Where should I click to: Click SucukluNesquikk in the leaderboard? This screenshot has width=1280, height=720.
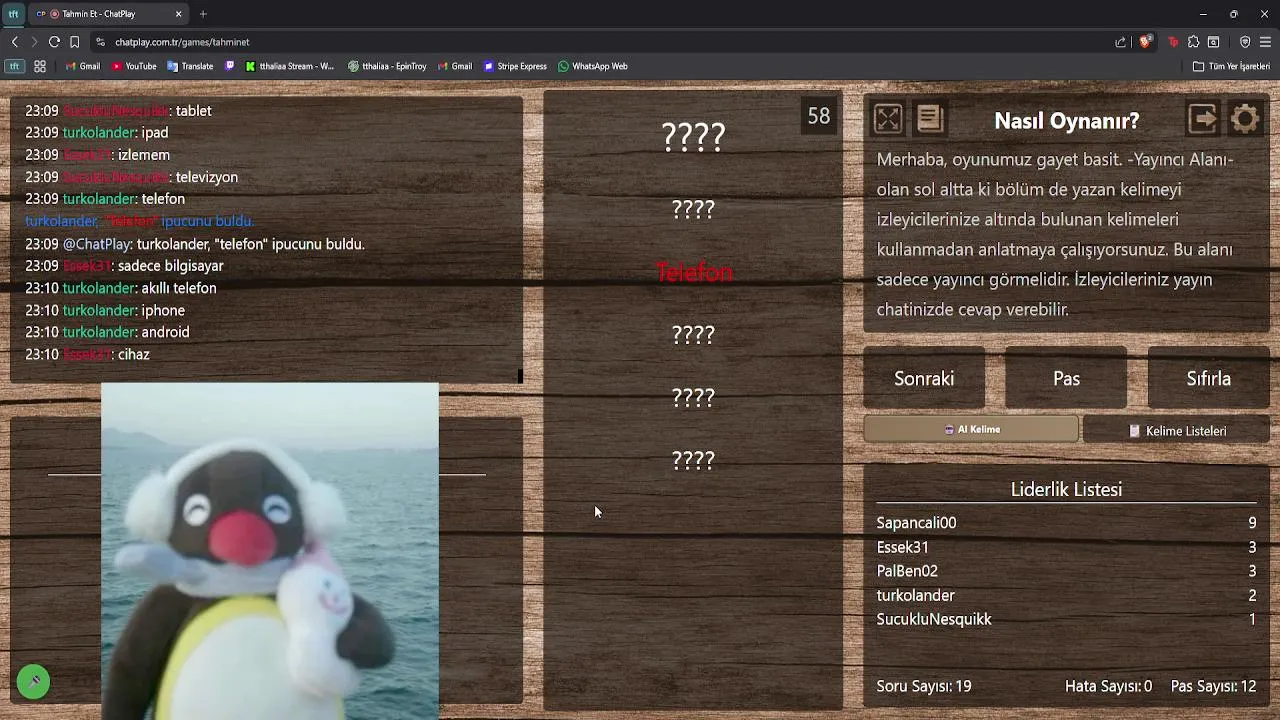tap(934, 619)
